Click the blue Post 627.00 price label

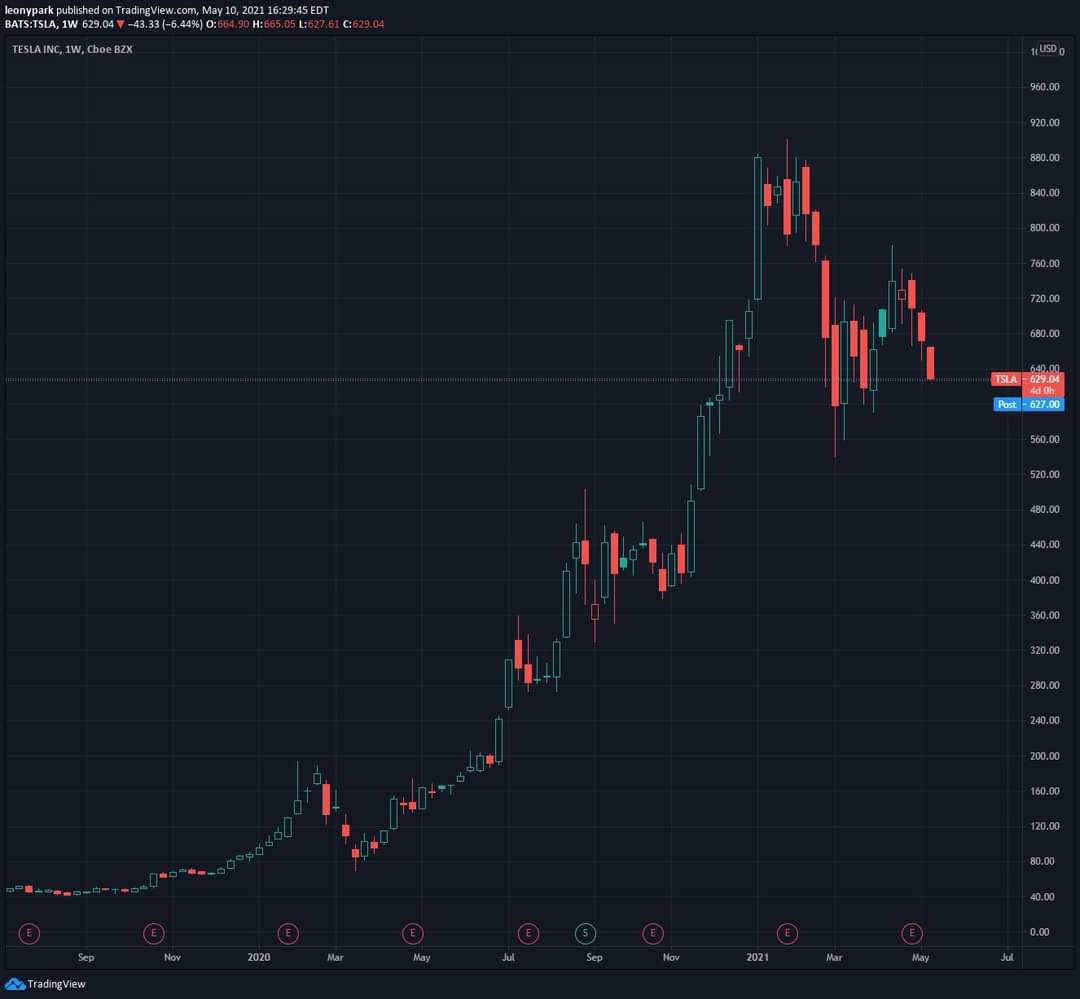[1029, 404]
